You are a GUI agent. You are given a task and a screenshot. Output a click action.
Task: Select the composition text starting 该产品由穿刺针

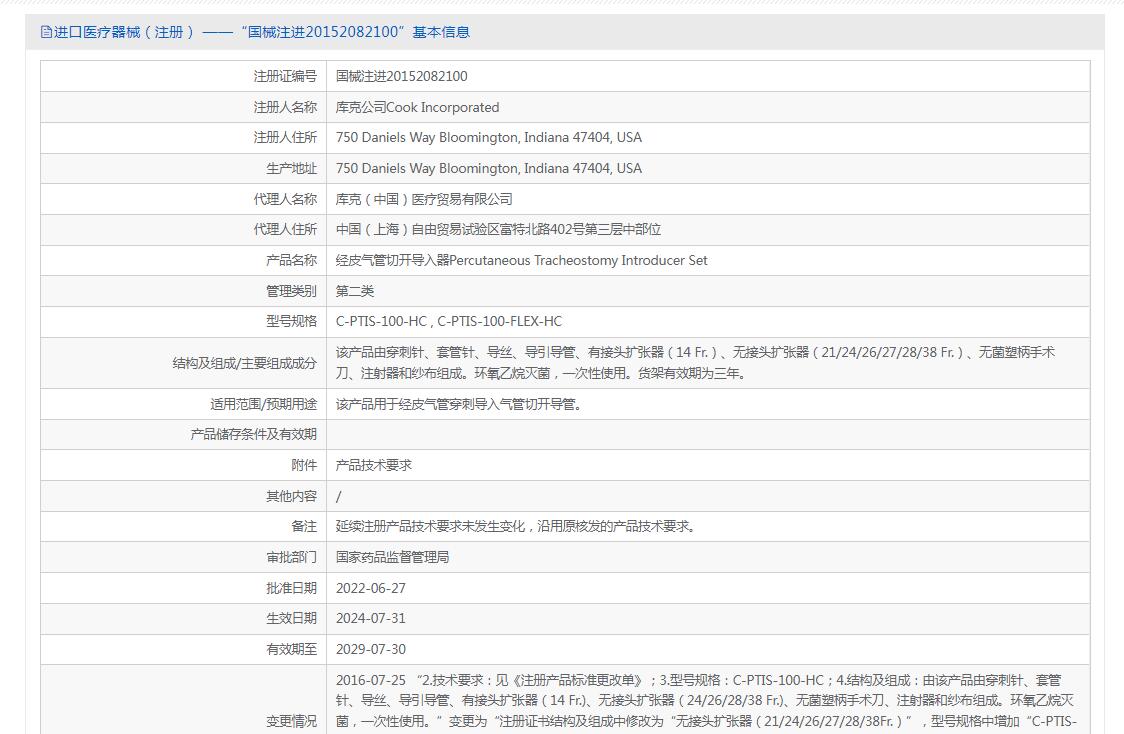point(695,363)
